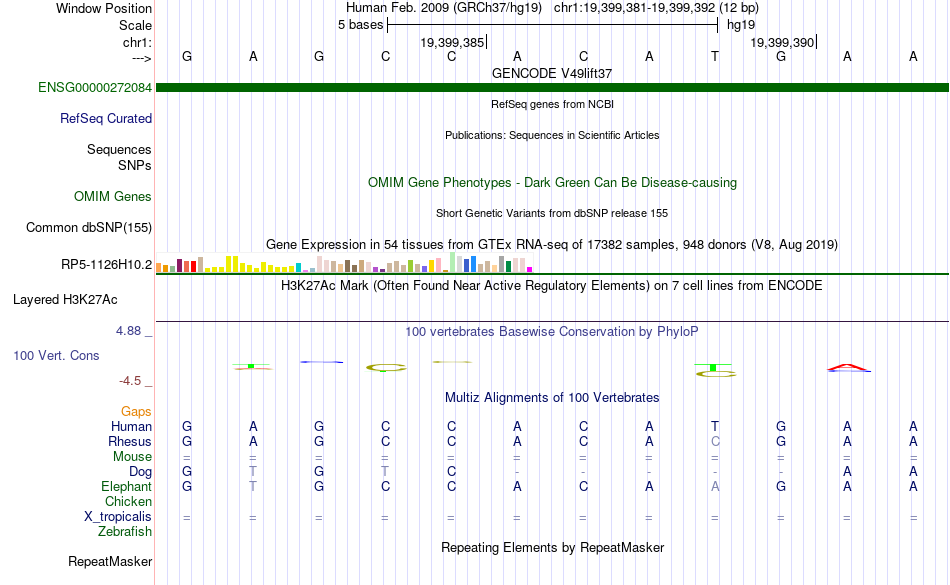Select the Zebrafish alignment row label
Screen dimensions: 950x585
coord(125,531)
